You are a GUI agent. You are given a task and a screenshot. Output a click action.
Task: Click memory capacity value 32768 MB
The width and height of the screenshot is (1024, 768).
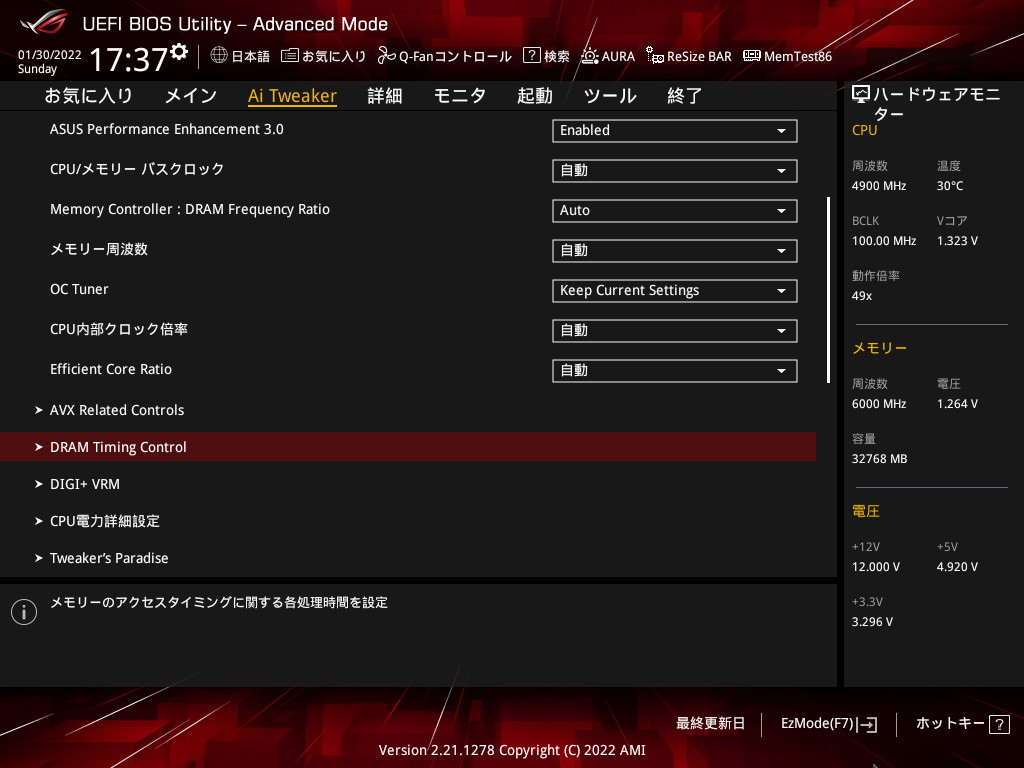pos(880,459)
